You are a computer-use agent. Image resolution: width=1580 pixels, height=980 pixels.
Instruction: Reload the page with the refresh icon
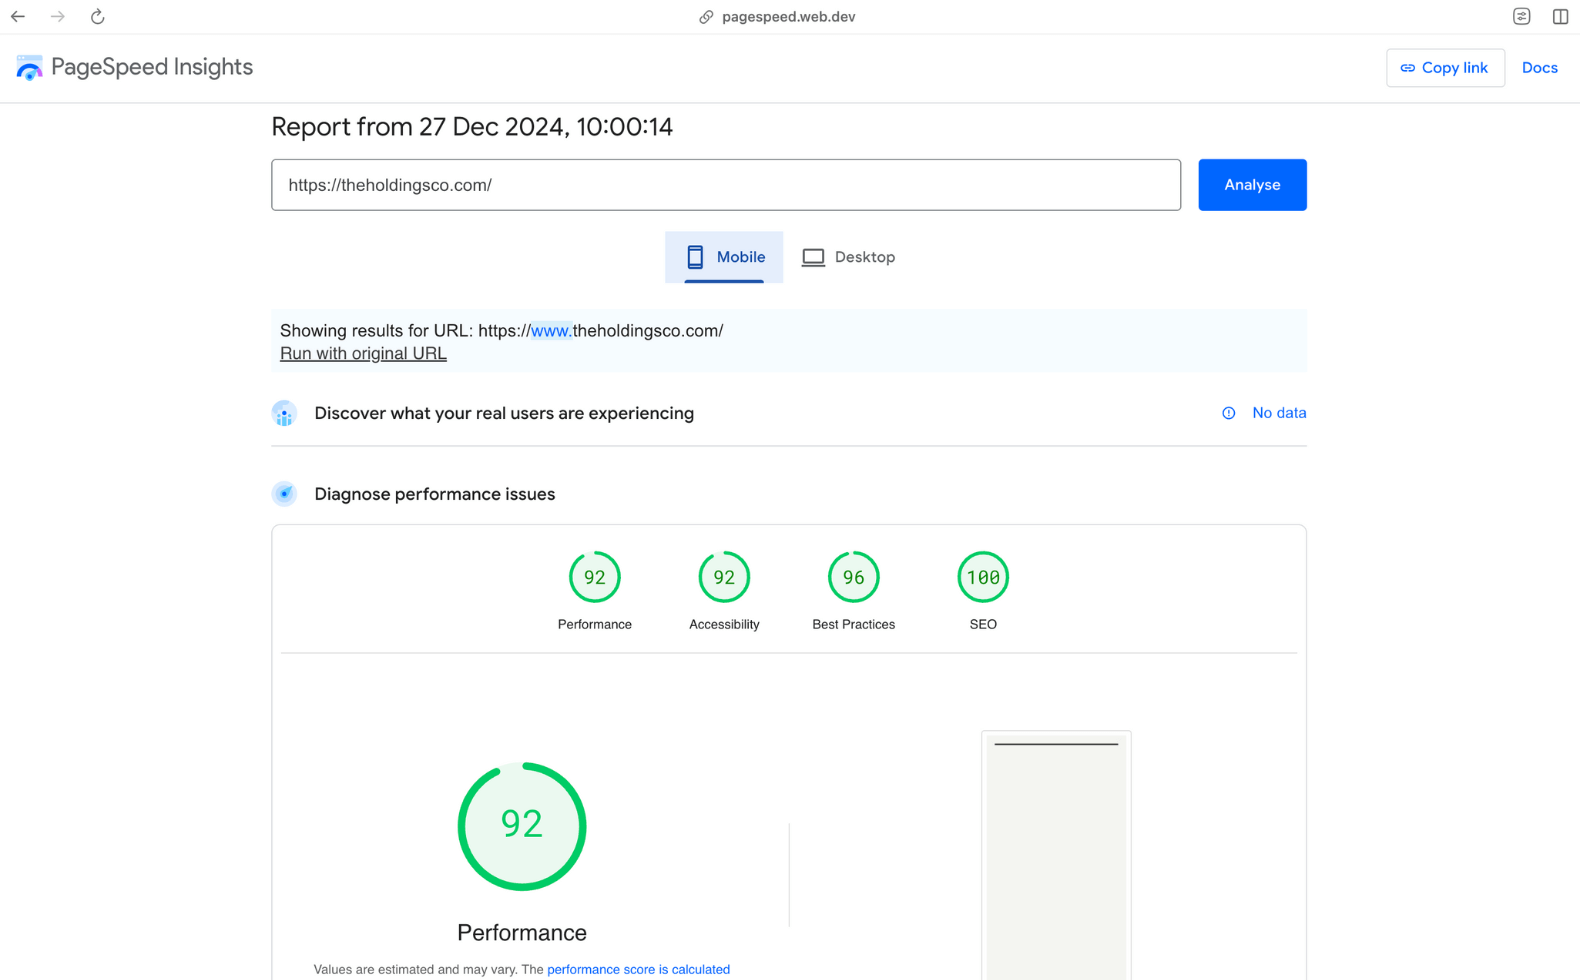coord(97,16)
